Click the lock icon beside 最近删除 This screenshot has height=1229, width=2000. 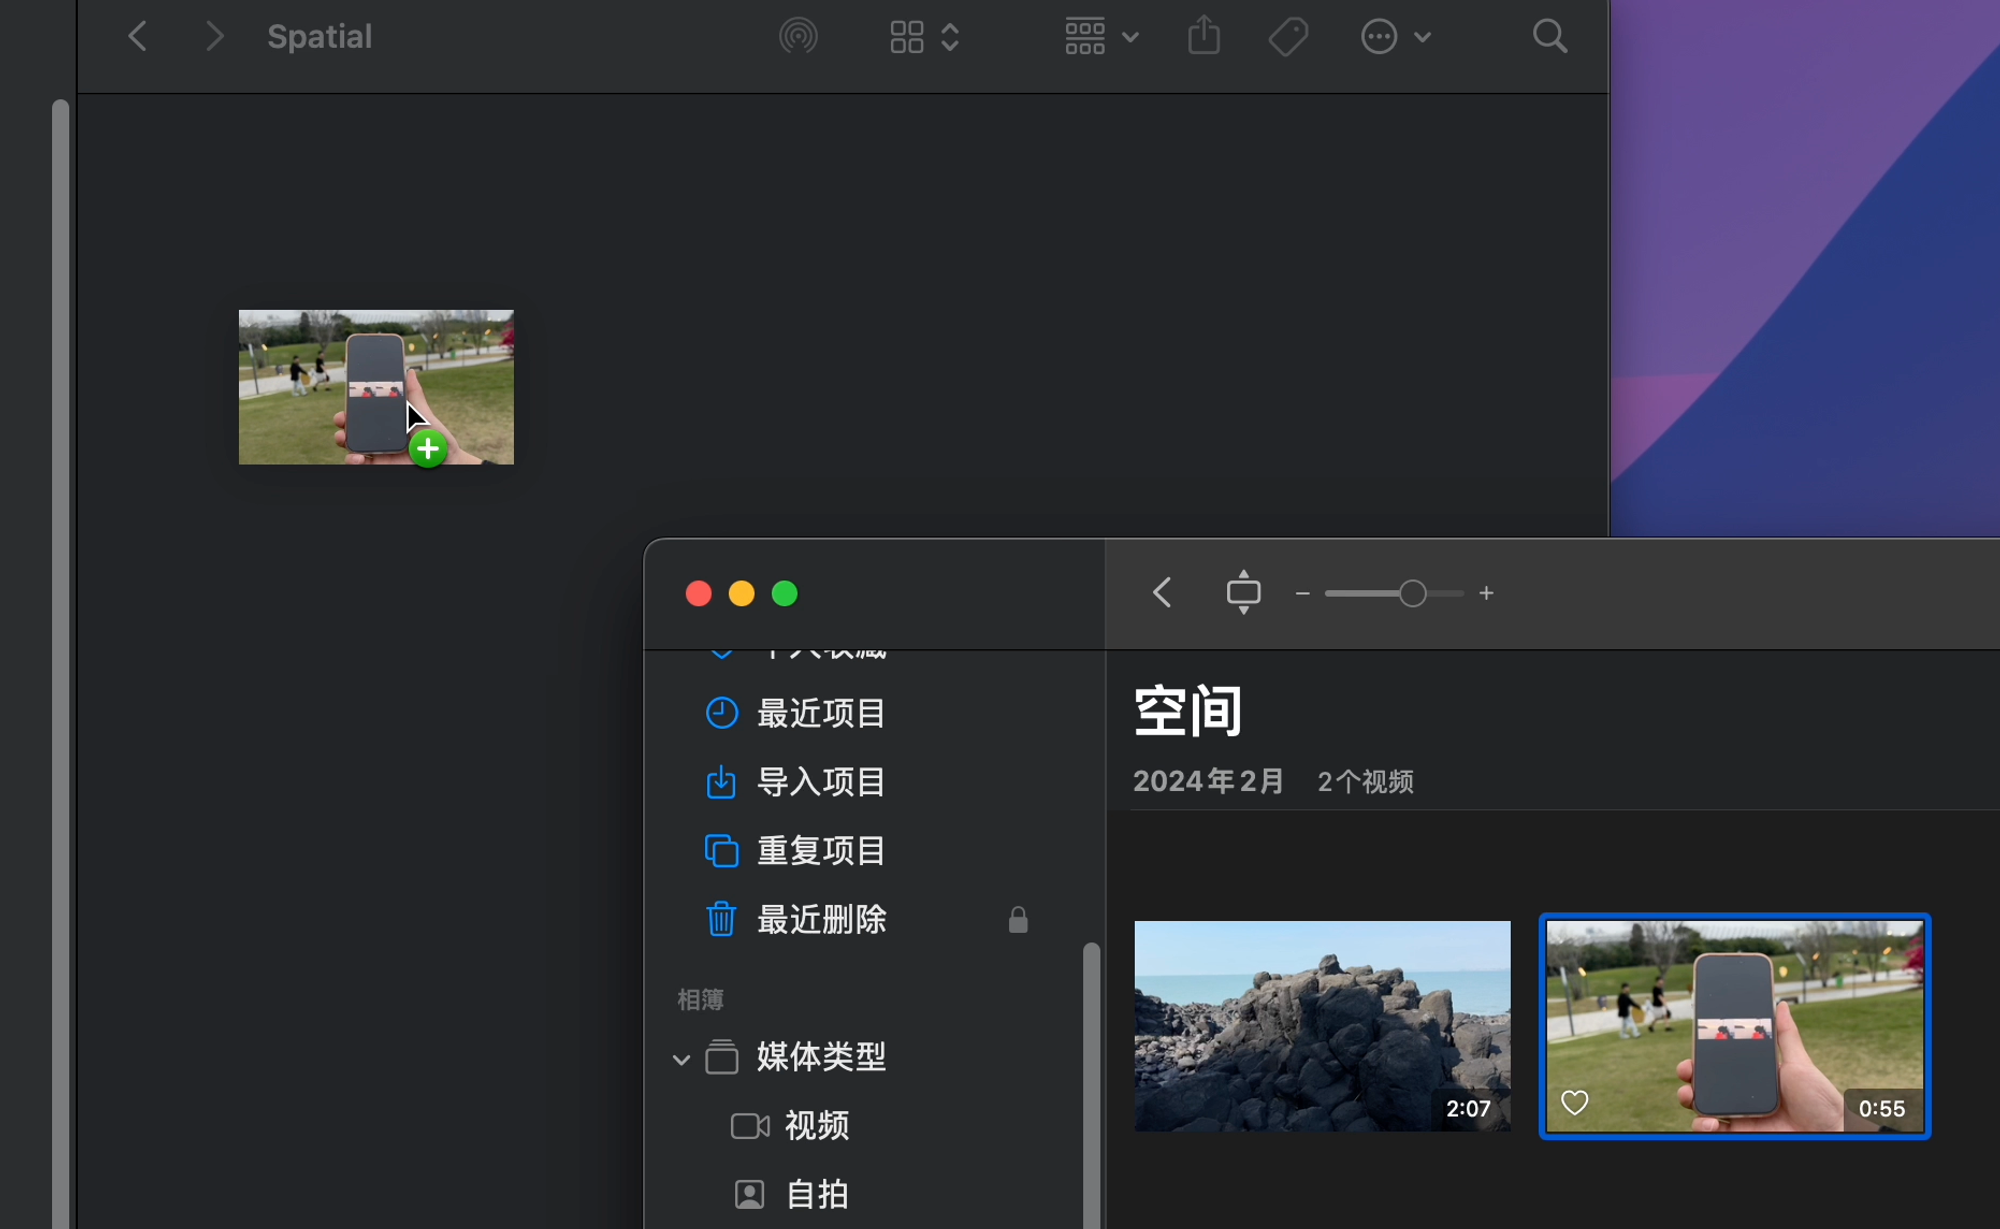tap(1018, 919)
